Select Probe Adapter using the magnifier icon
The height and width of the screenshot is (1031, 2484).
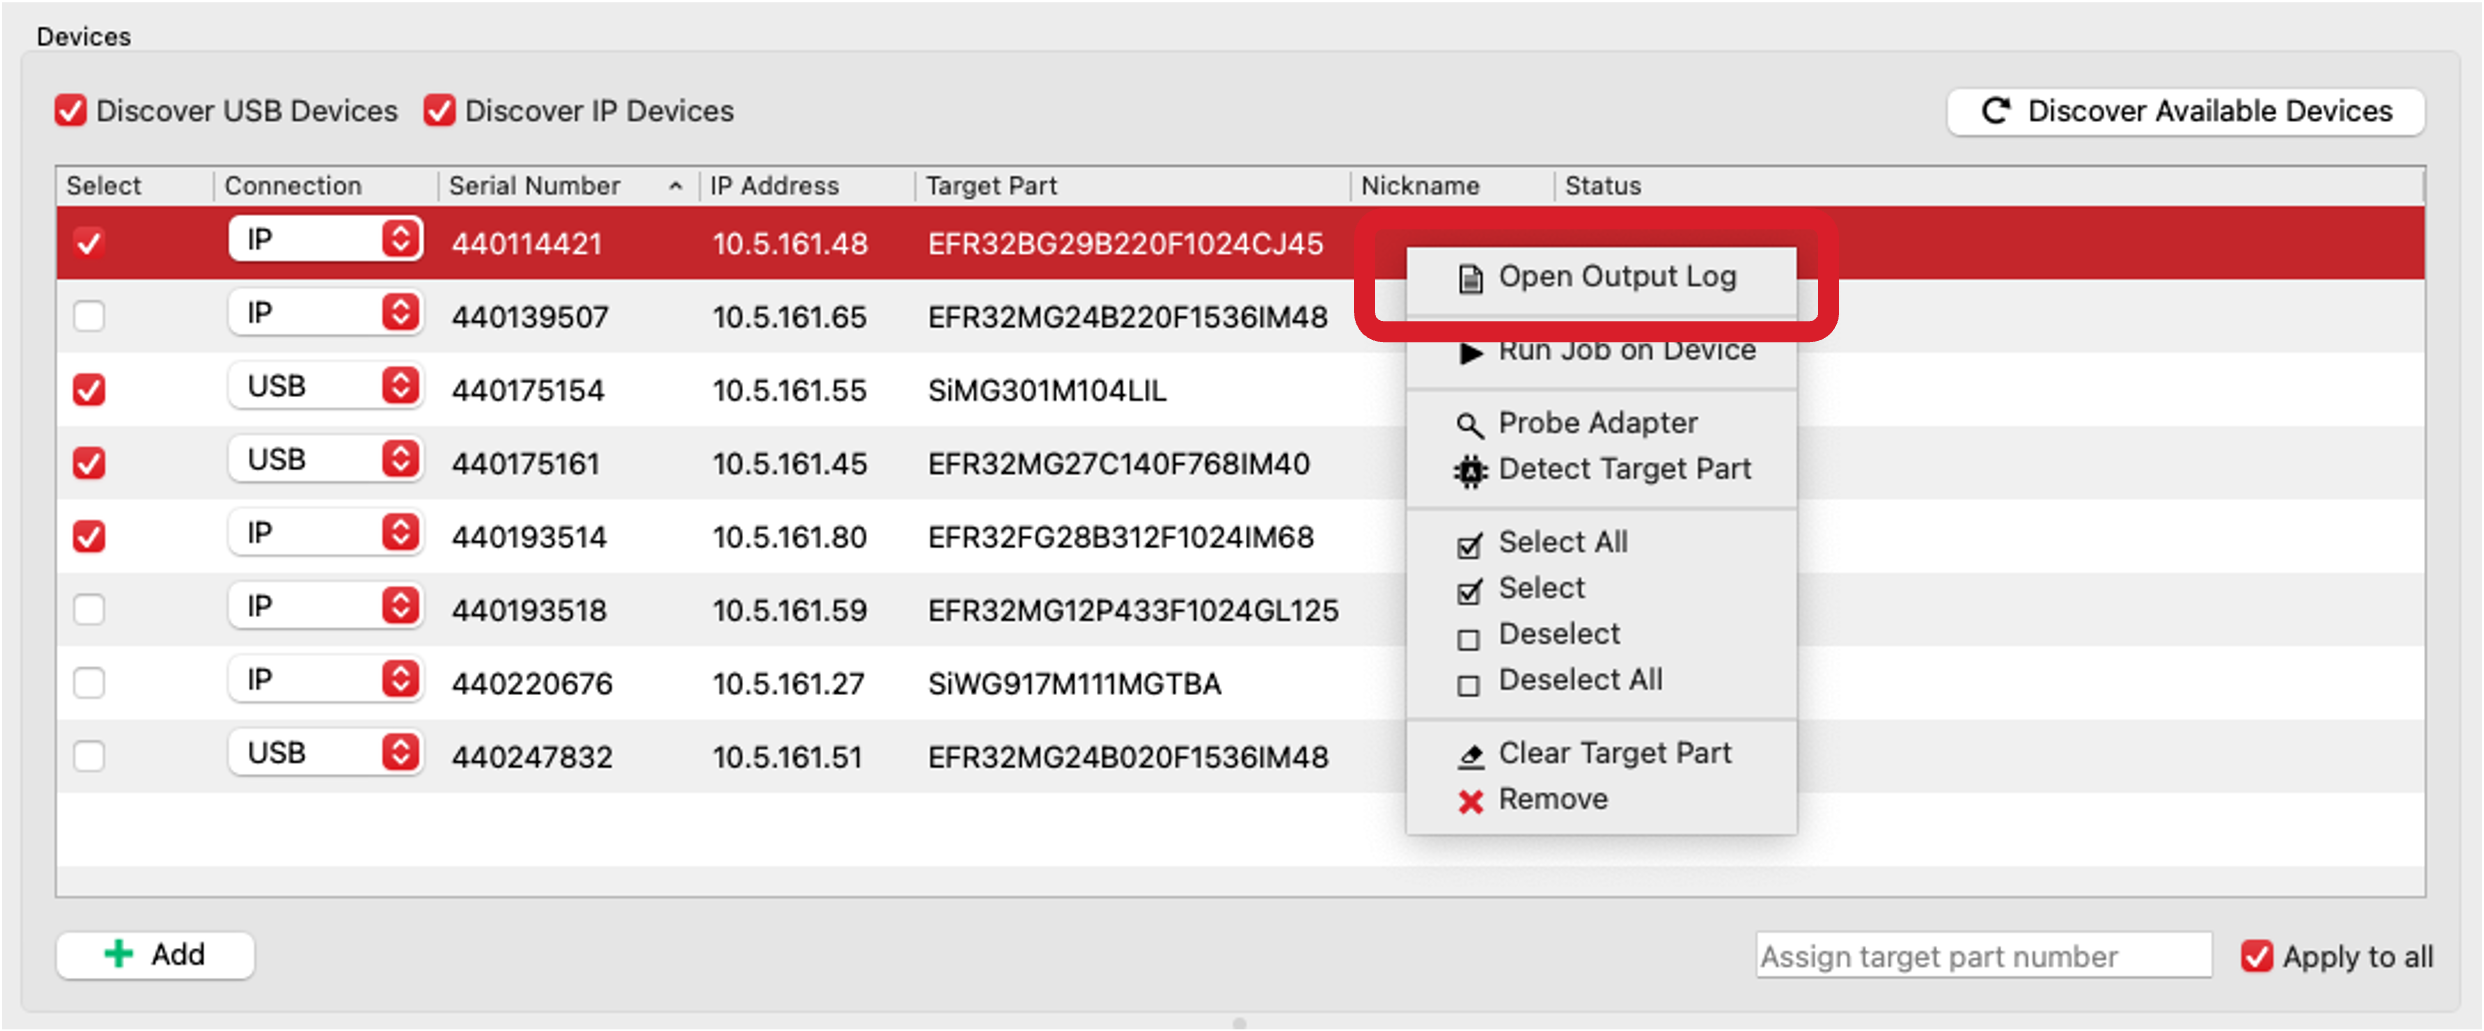(x=1469, y=423)
